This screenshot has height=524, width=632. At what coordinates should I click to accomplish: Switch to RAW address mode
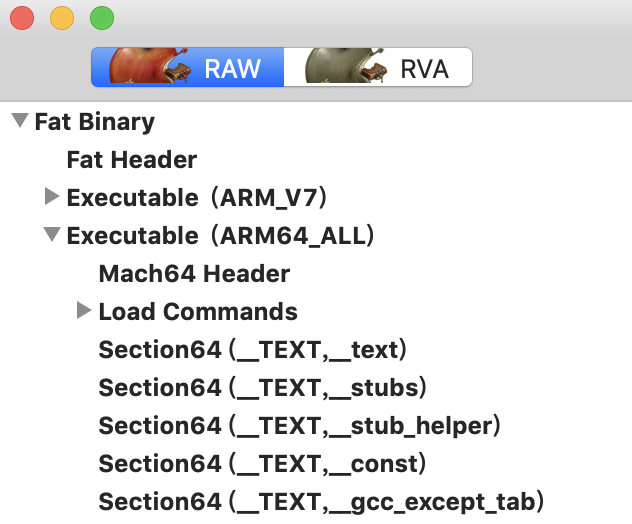187,67
